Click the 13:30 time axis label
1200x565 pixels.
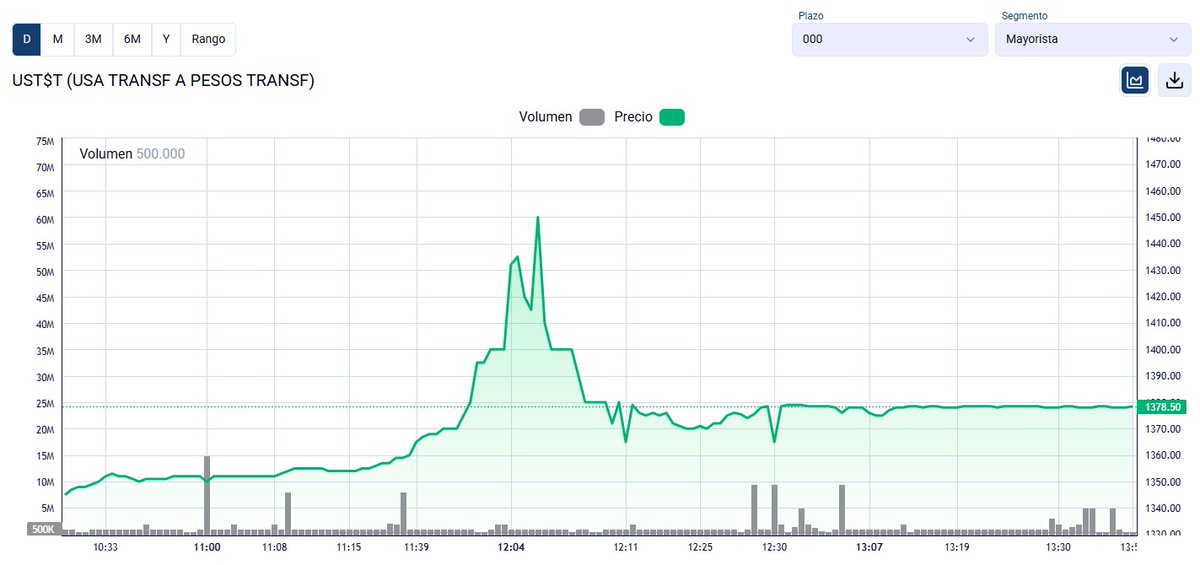click(x=1058, y=548)
